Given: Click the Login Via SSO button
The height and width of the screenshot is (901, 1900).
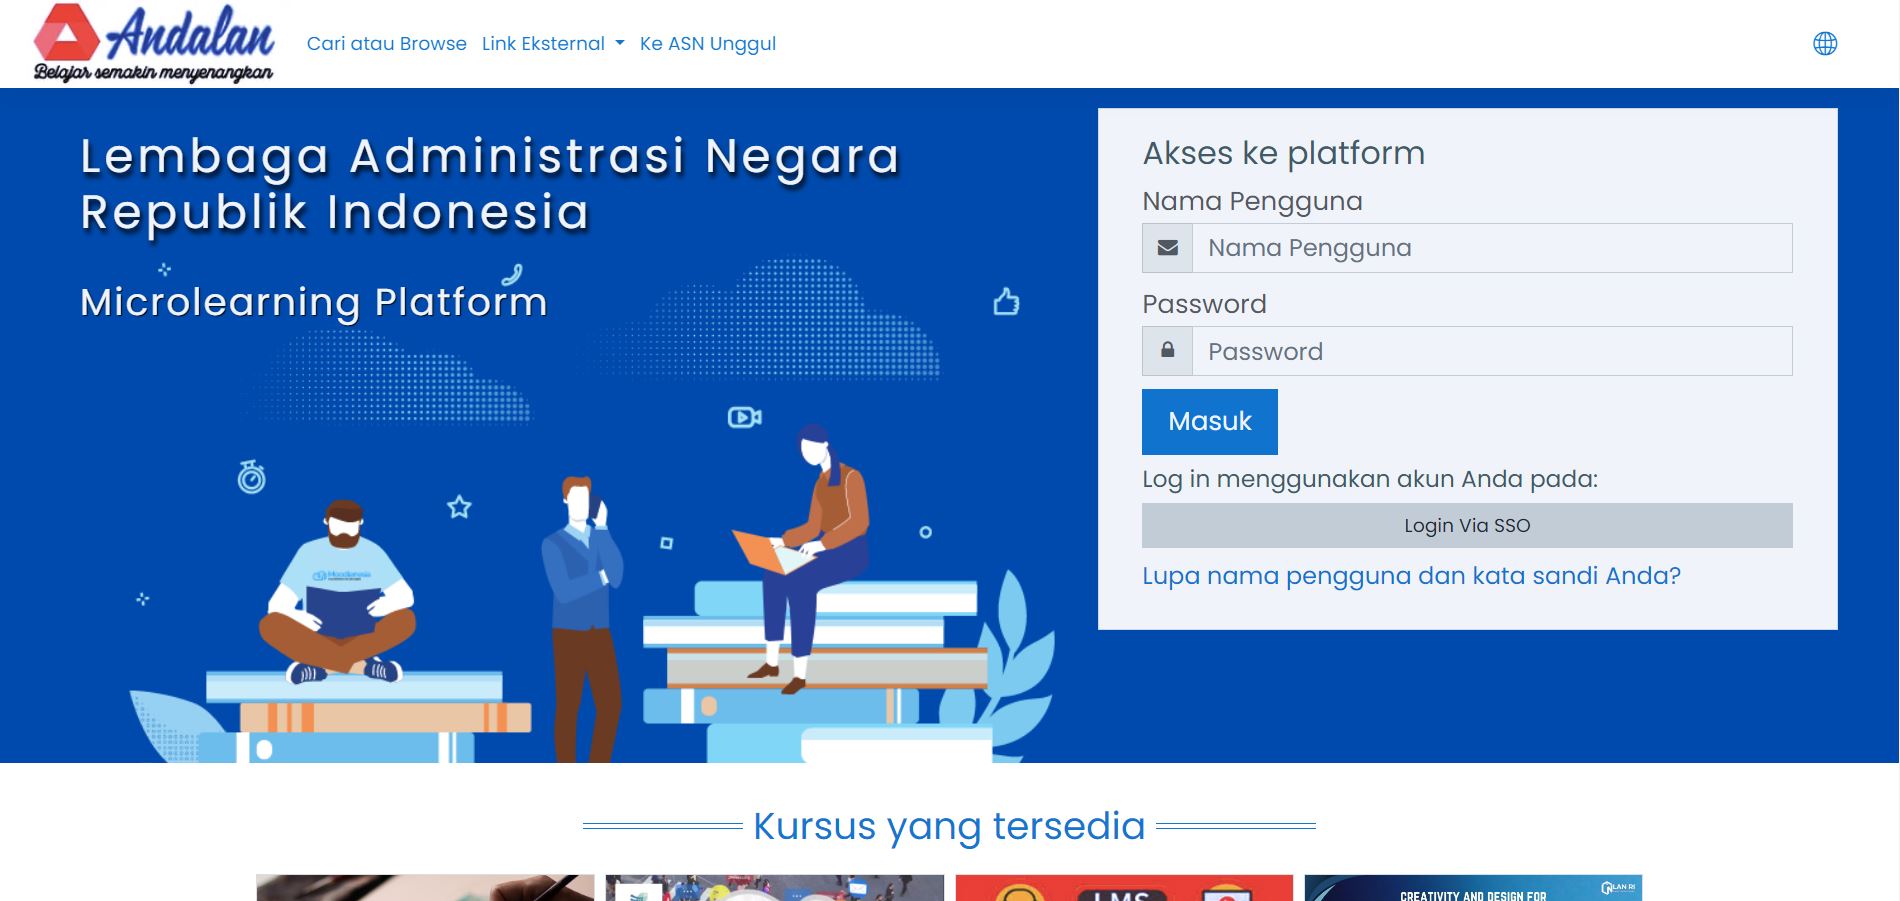Looking at the screenshot, I should (x=1466, y=526).
